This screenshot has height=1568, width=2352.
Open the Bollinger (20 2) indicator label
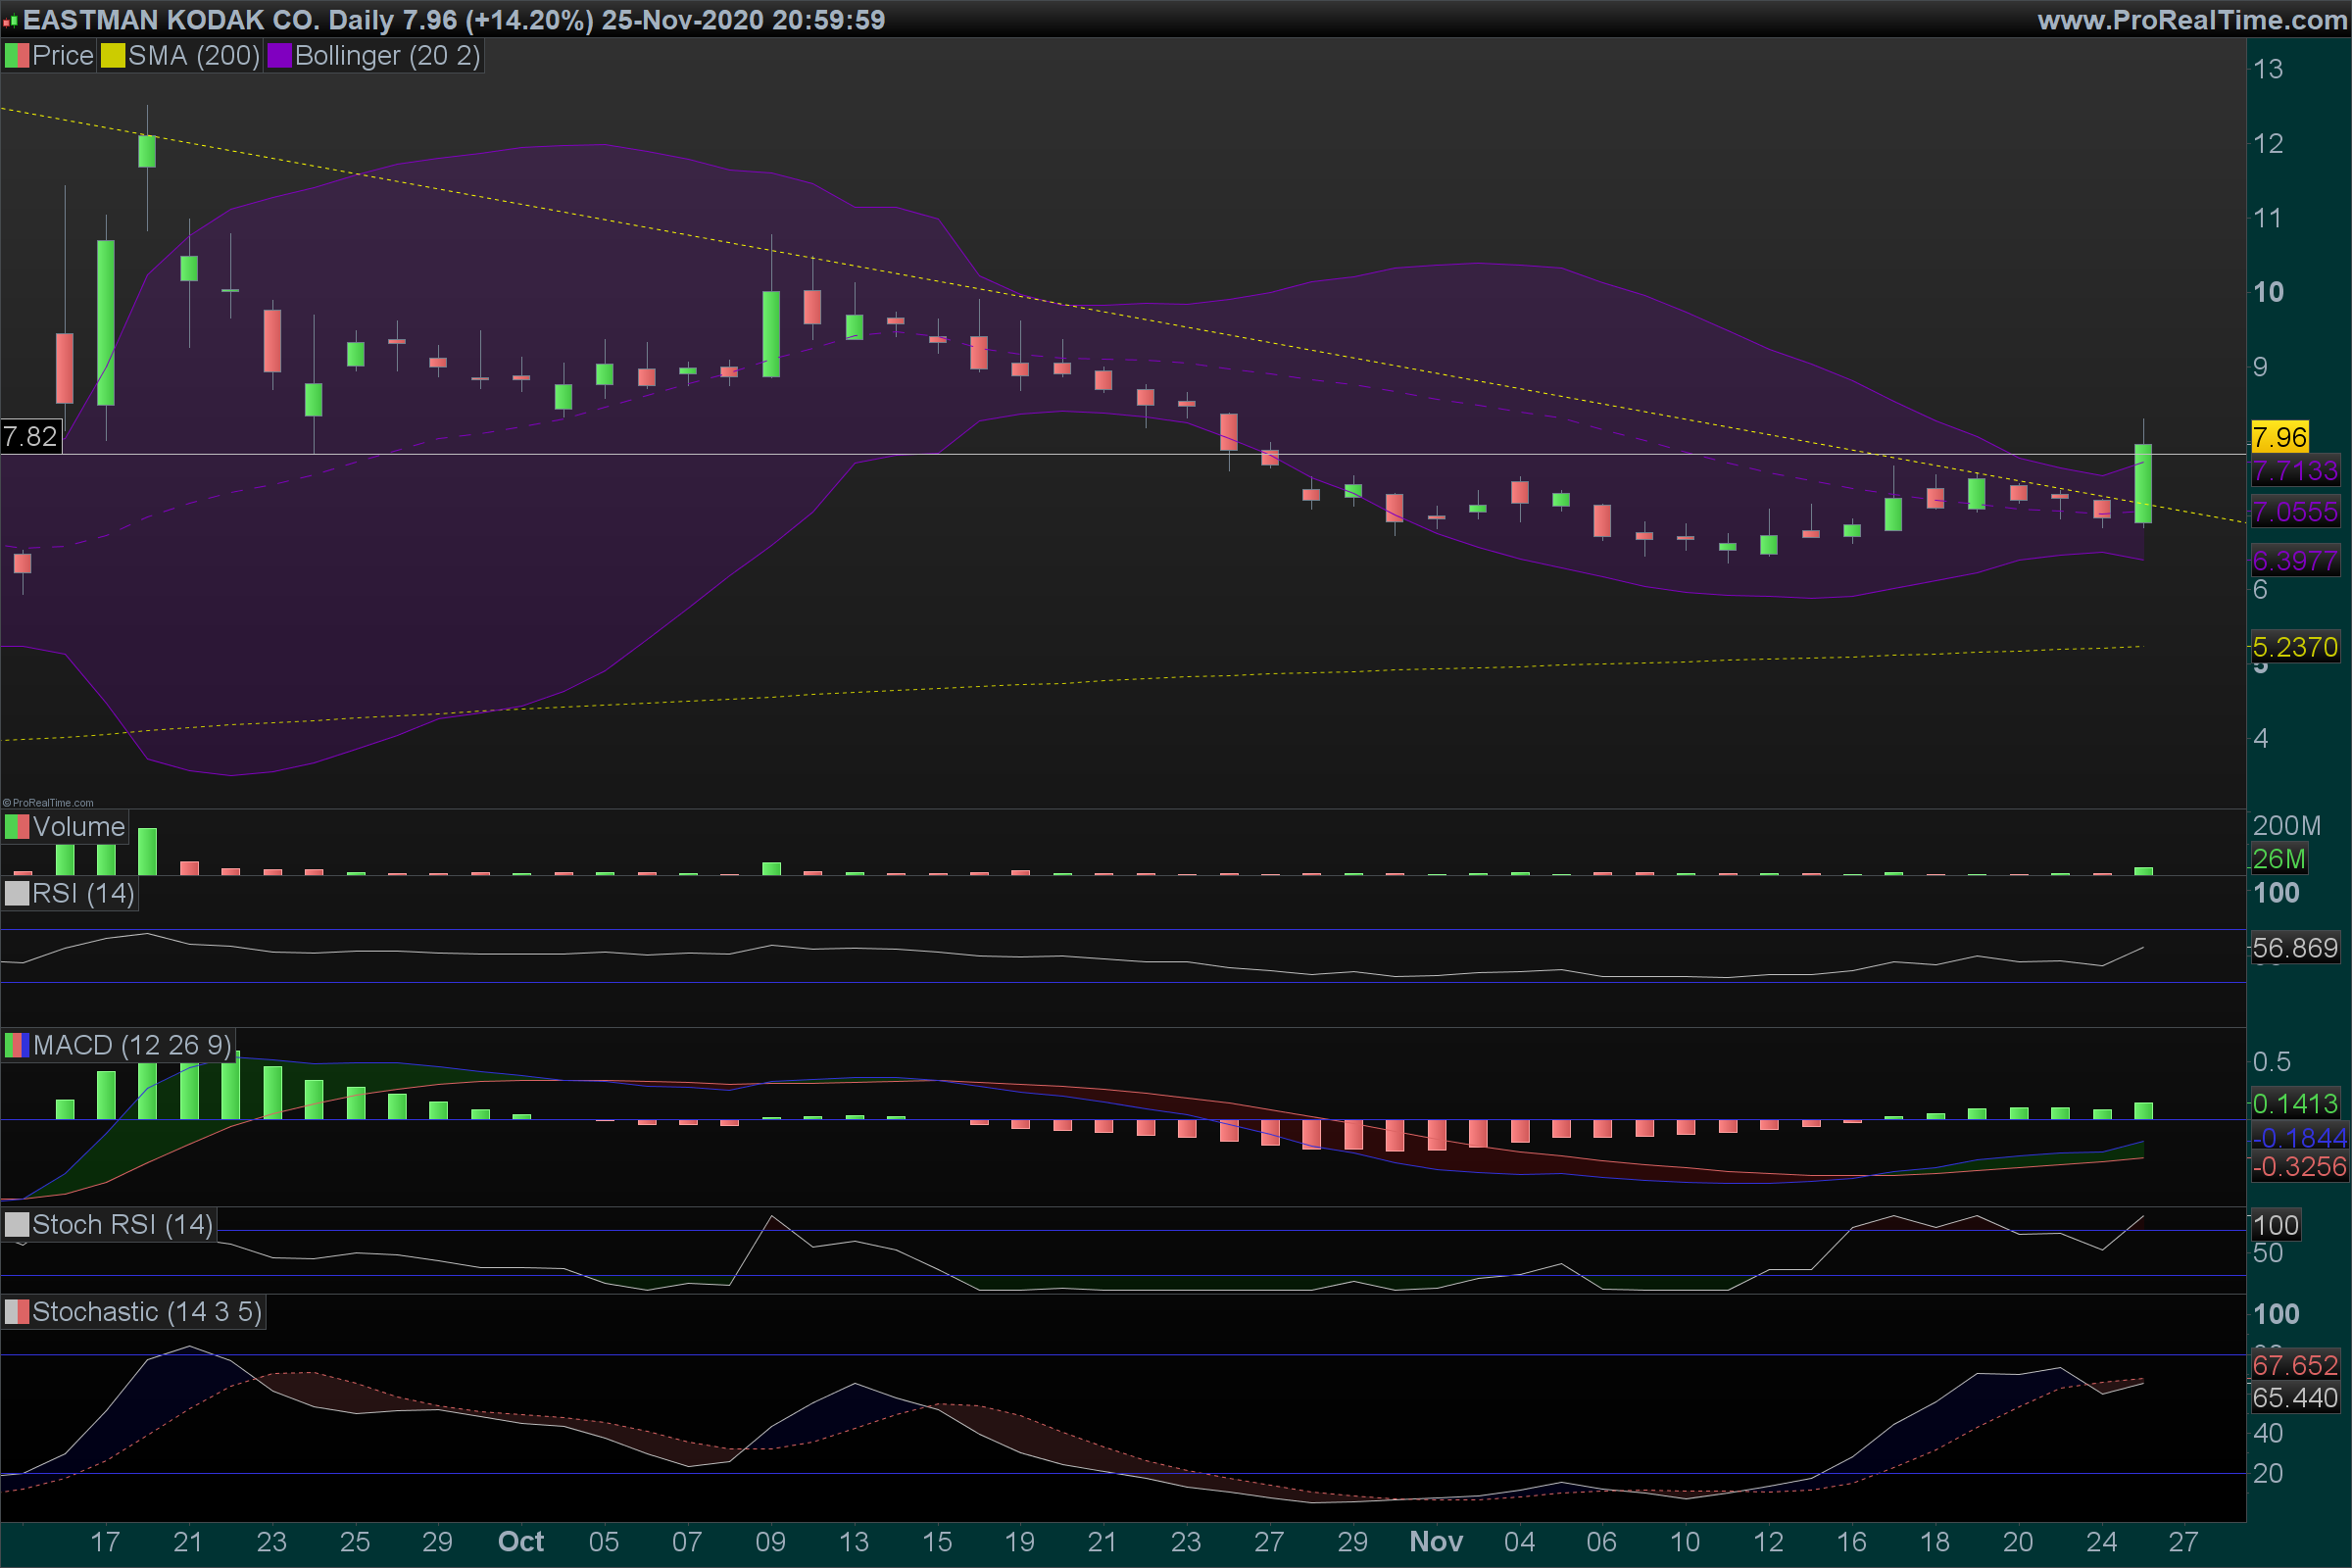[387, 56]
